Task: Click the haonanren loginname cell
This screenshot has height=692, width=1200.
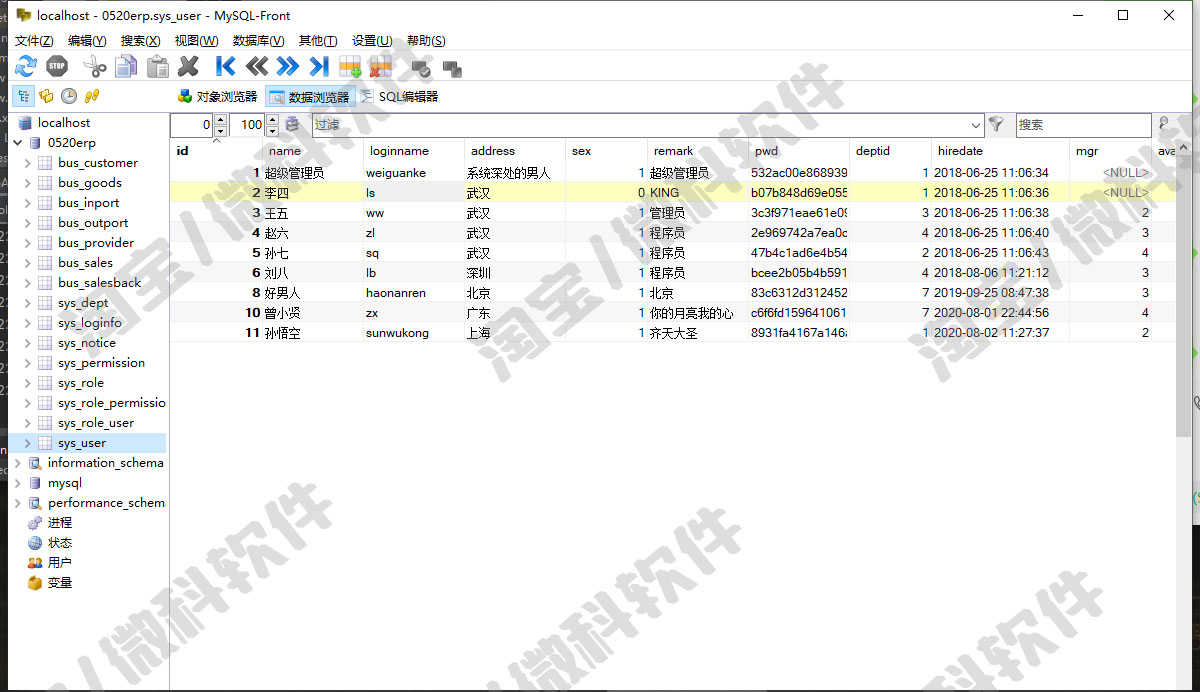Action: (x=414, y=293)
